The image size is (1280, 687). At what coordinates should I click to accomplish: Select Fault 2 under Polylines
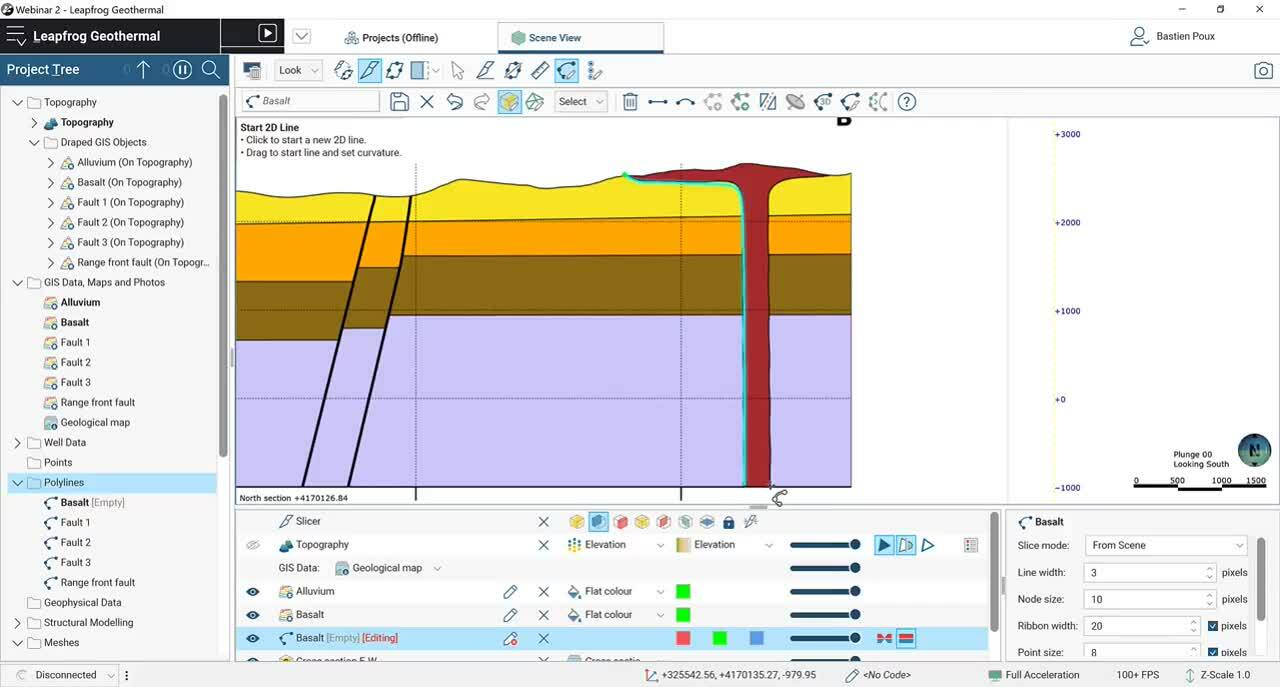click(75, 542)
